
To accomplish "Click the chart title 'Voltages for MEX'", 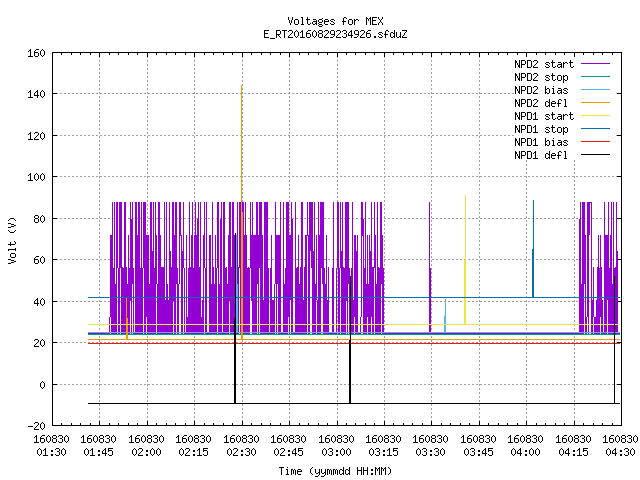I will [335, 21].
